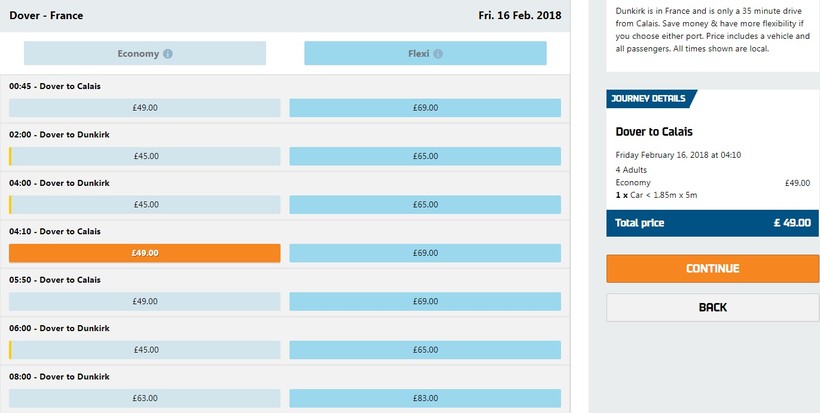Select 05:50 Dover to Calais Economy £49.00
The image size is (820, 413).
coord(145,301)
